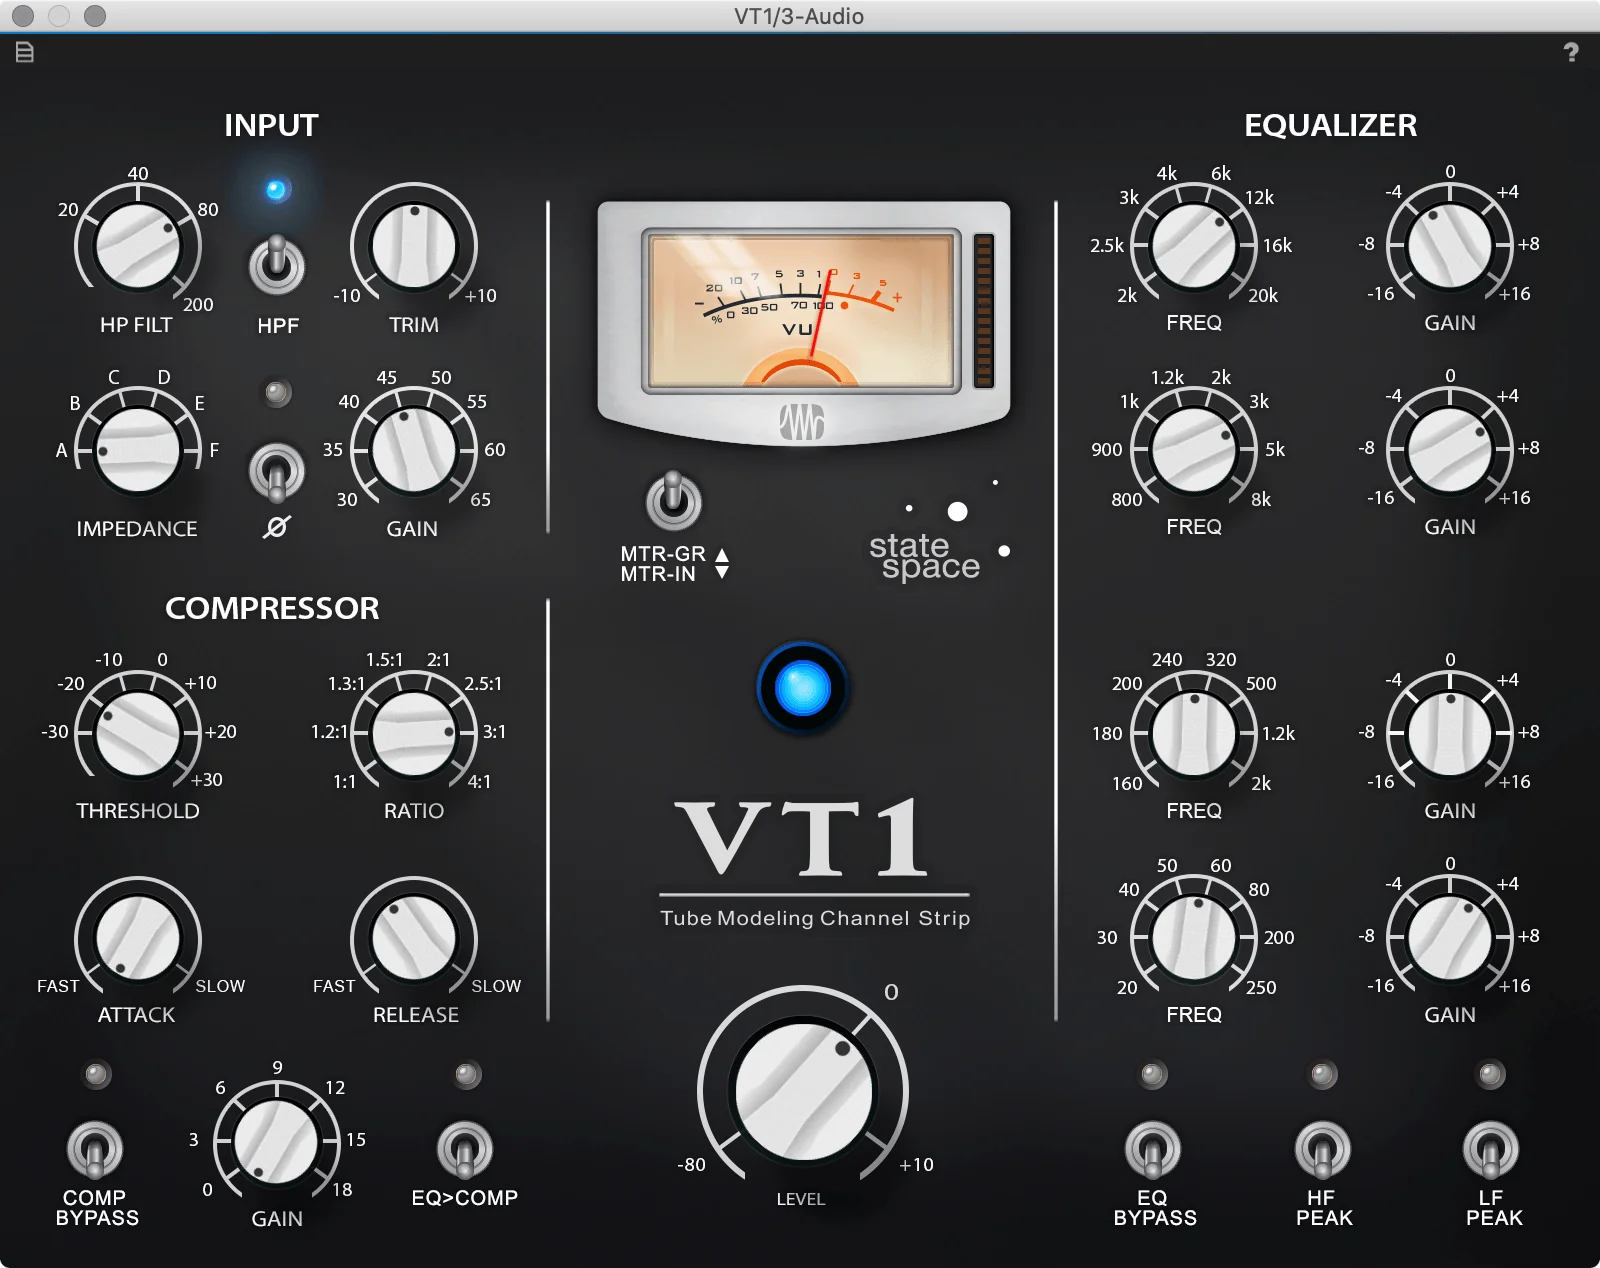Click the compressor THRESHOLD knob
Viewport: 1600px width, 1268px height.
click(138, 733)
